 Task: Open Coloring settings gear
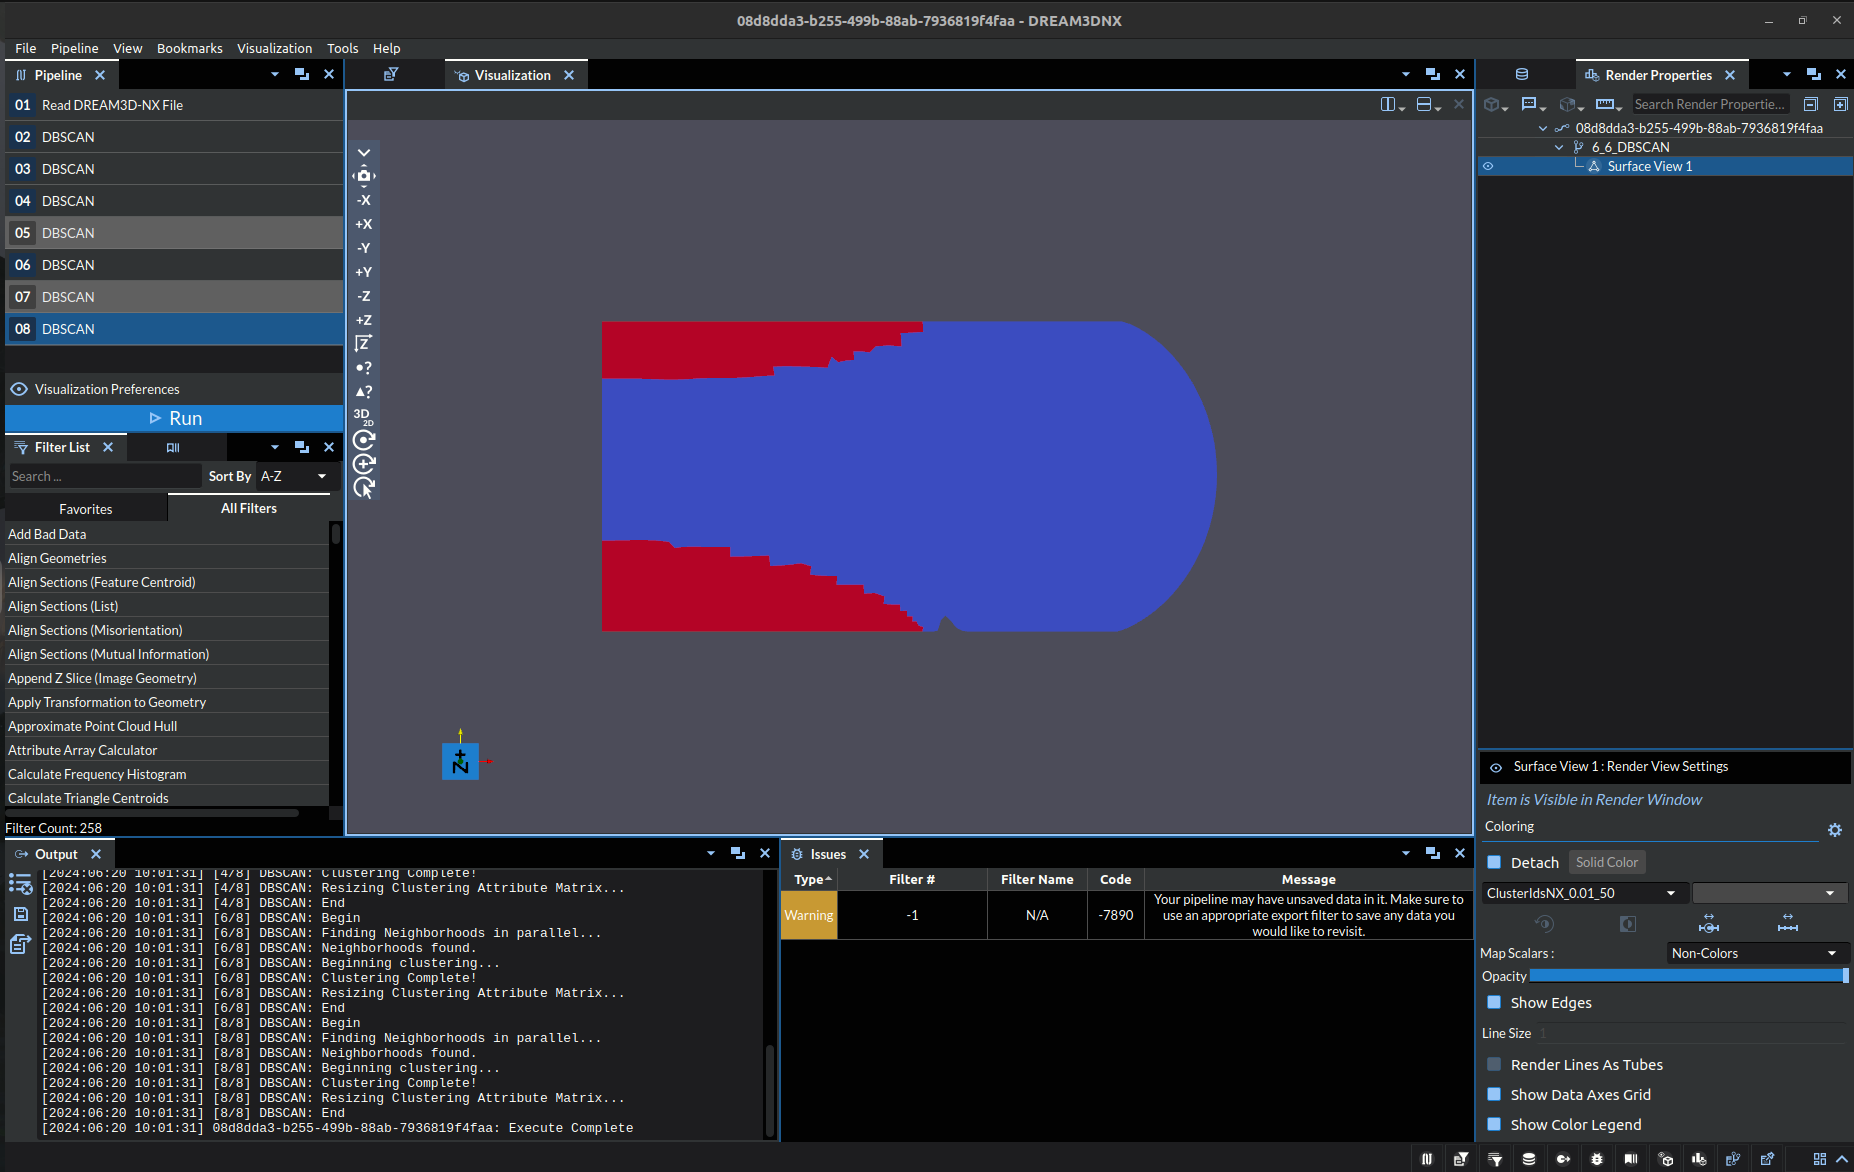coord(1835,830)
